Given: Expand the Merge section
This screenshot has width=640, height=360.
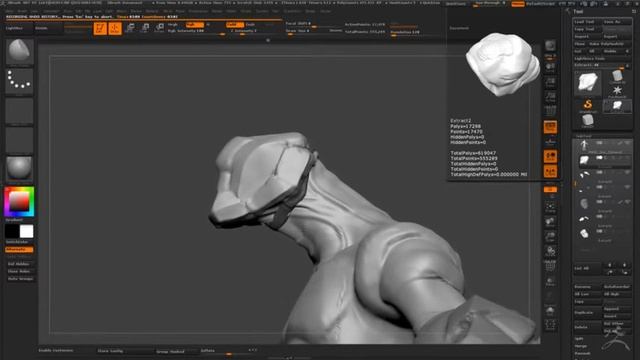Looking at the screenshot, I should click(x=580, y=346).
